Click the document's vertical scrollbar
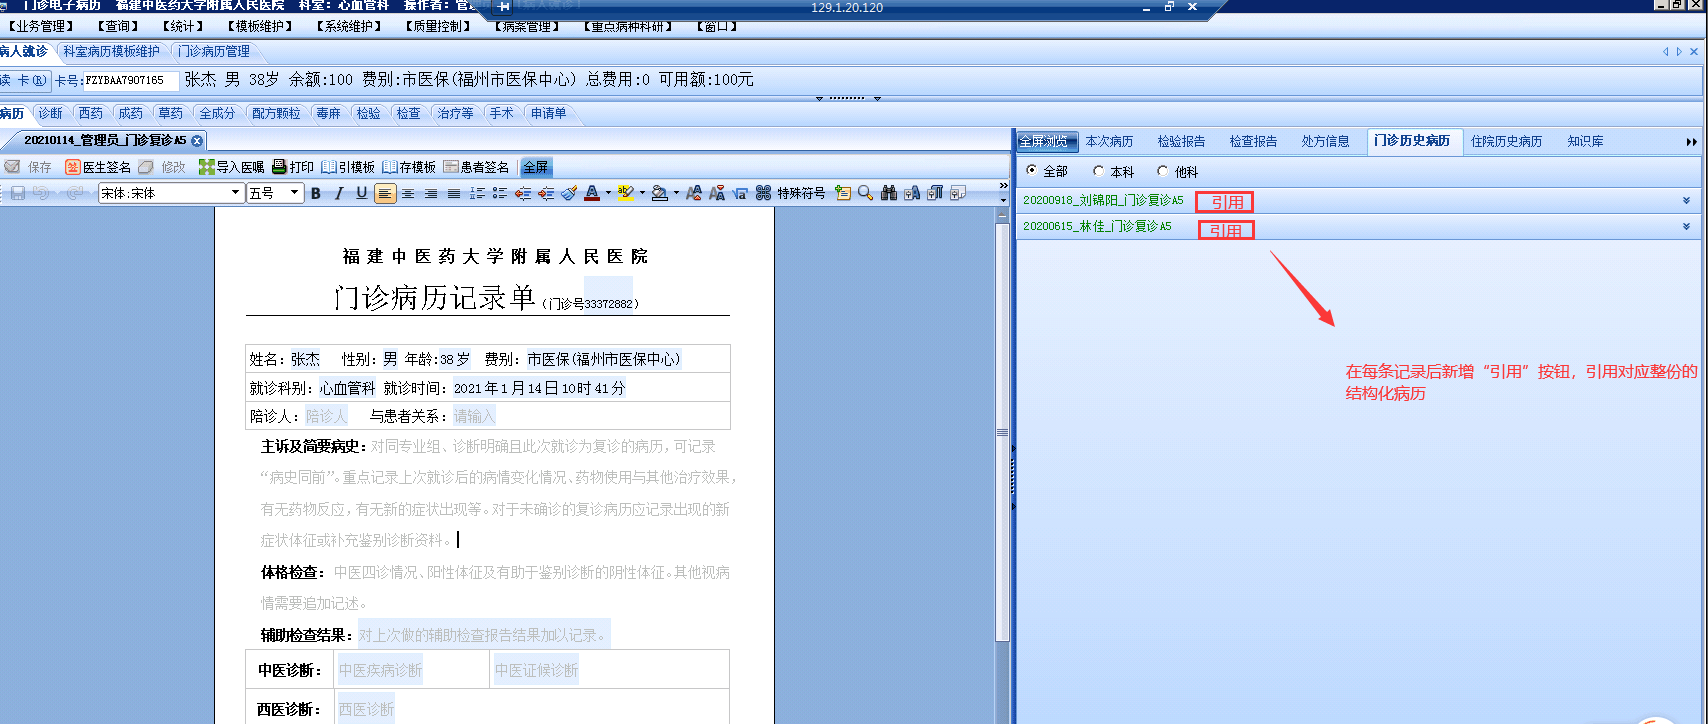Image resolution: width=1708 pixels, height=724 pixels. click(1003, 433)
